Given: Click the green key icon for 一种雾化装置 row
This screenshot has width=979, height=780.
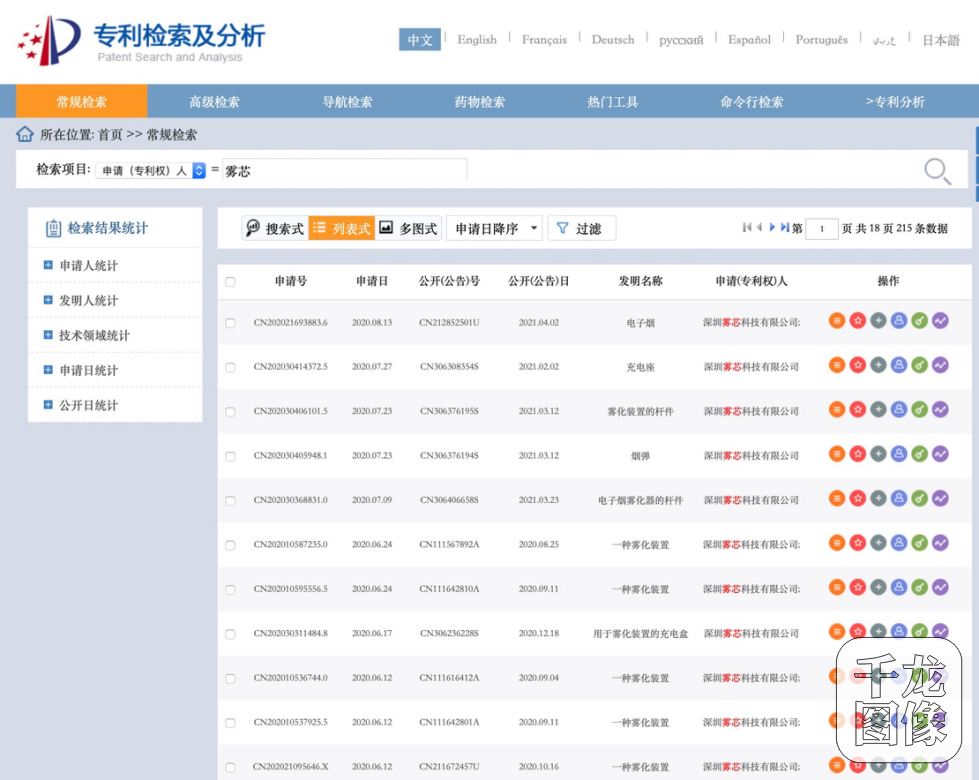Looking at the screenshot, I should (x=920, y=543).
